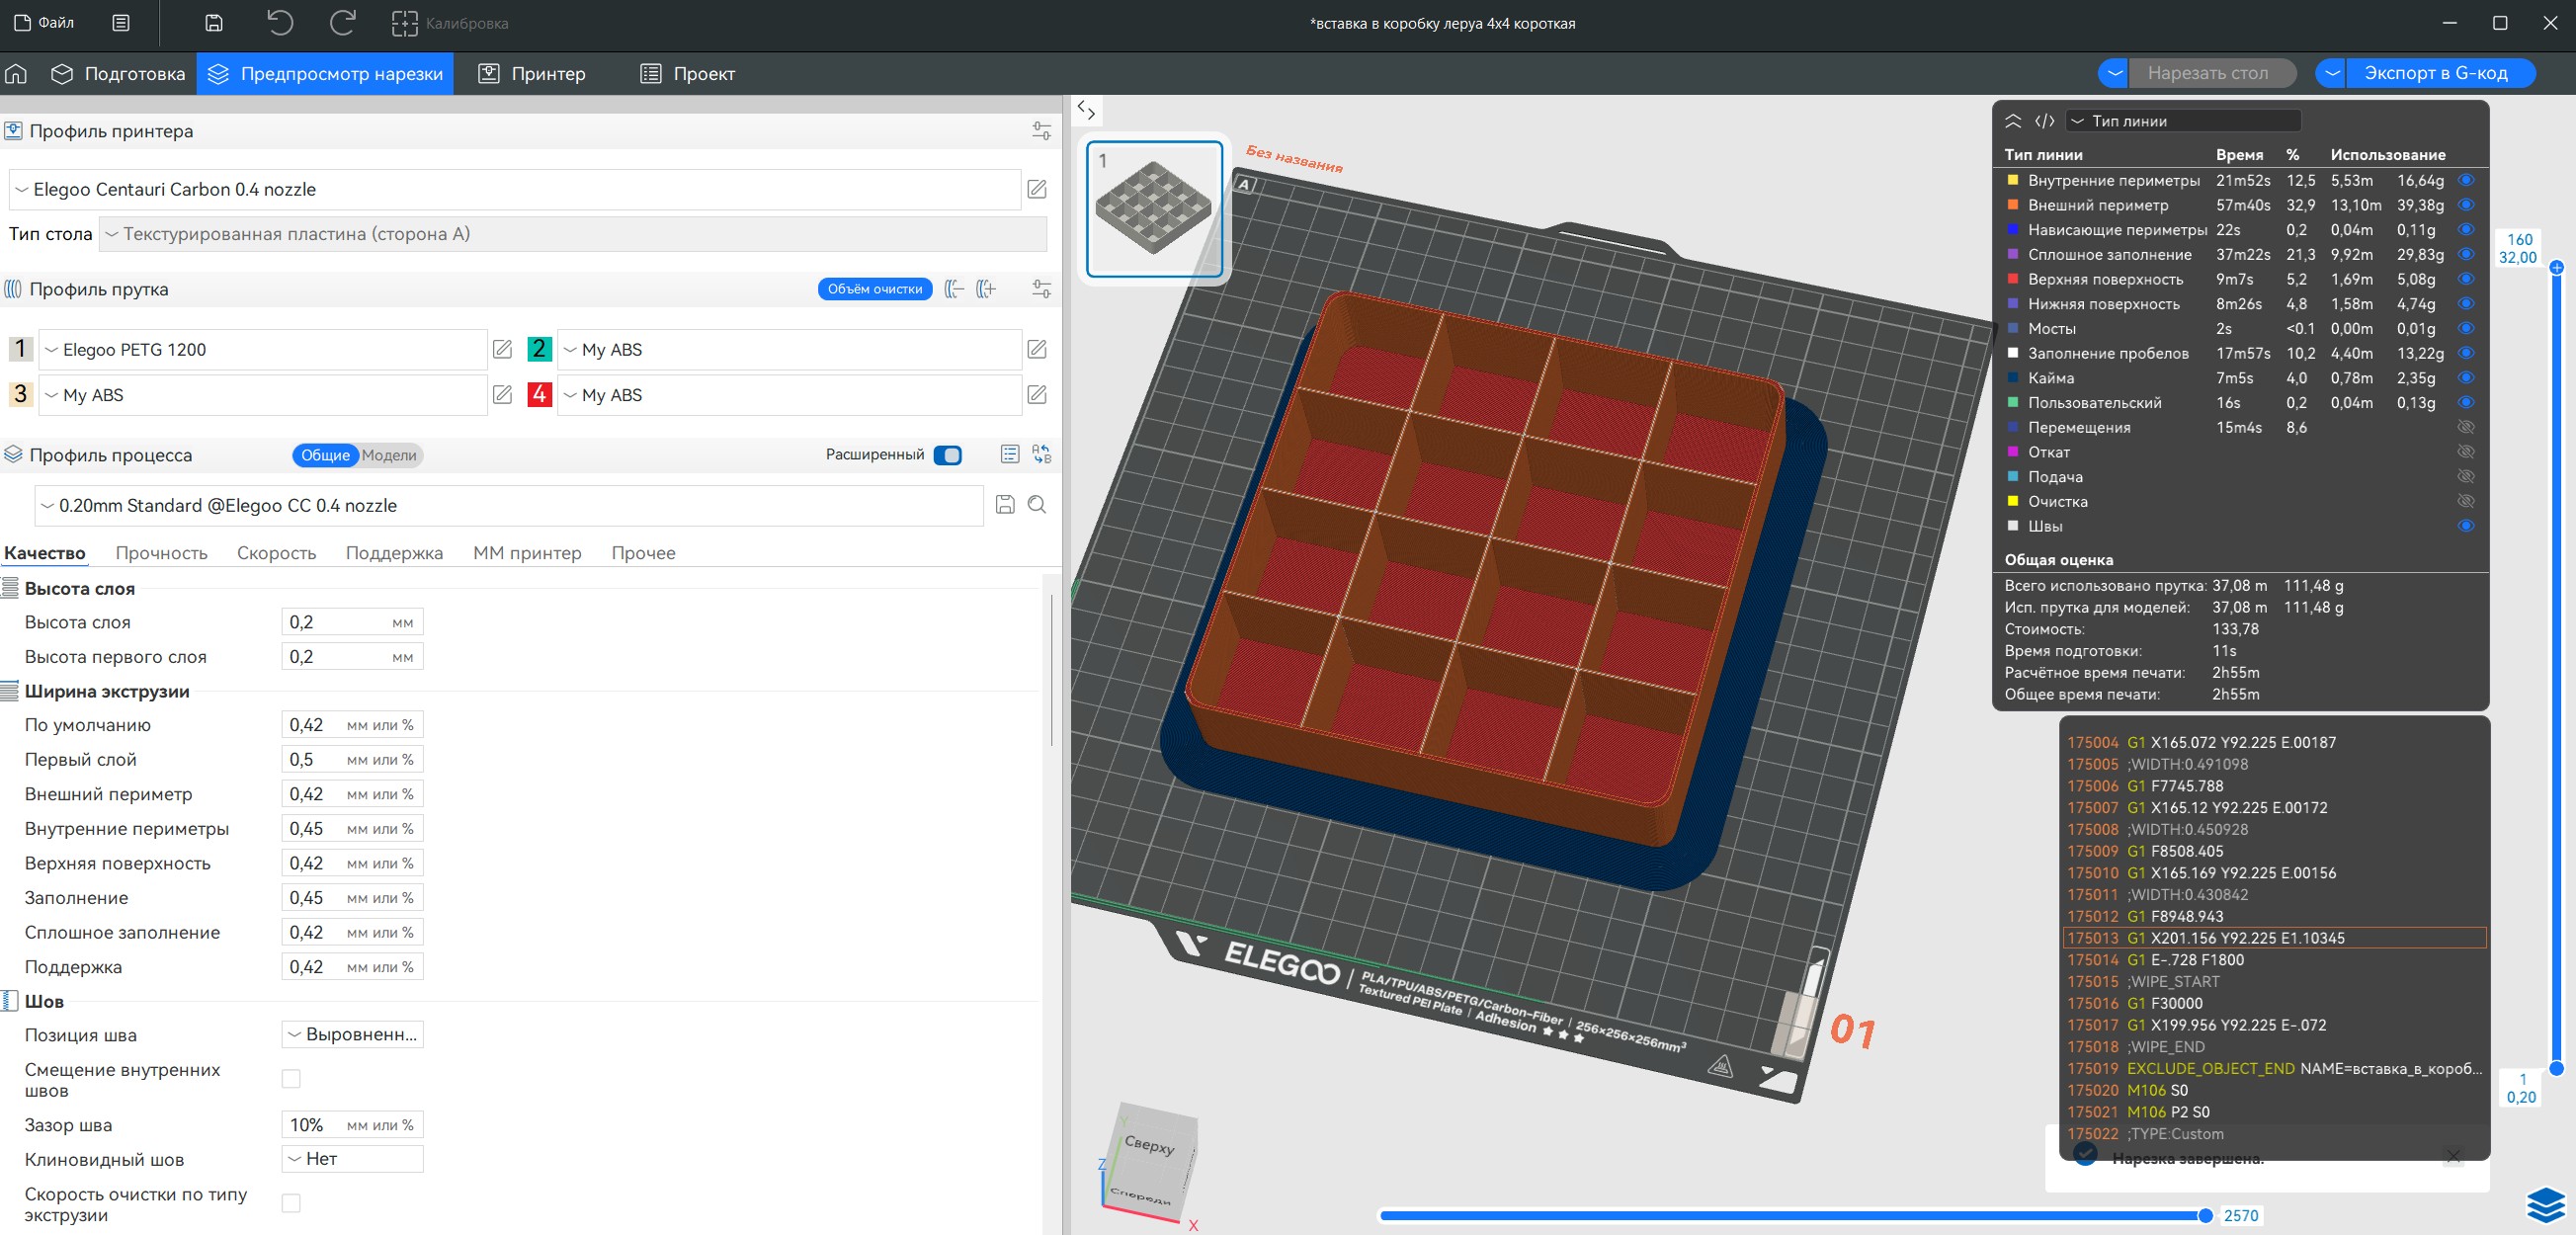The width and height of the screenshot is (2576, 1235).
Task: Click edit icon next to Elegoo PETG 1200
Action: coord(503,349)
